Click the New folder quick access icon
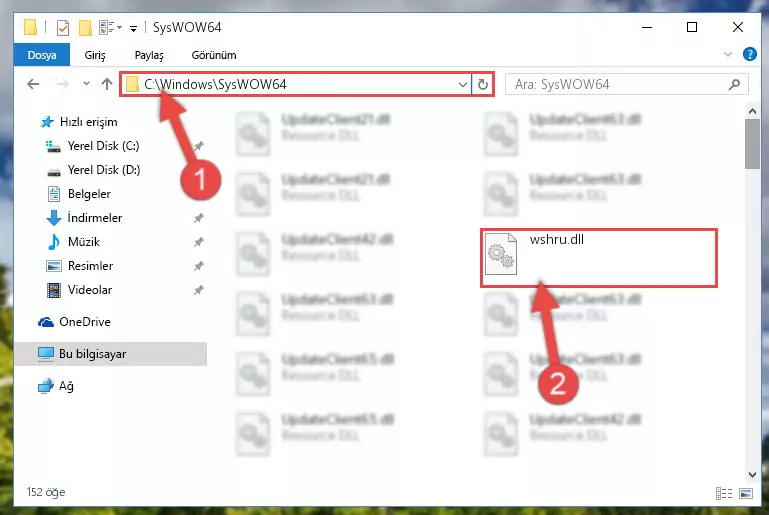 pyautogui.click(x=85, y=27)
